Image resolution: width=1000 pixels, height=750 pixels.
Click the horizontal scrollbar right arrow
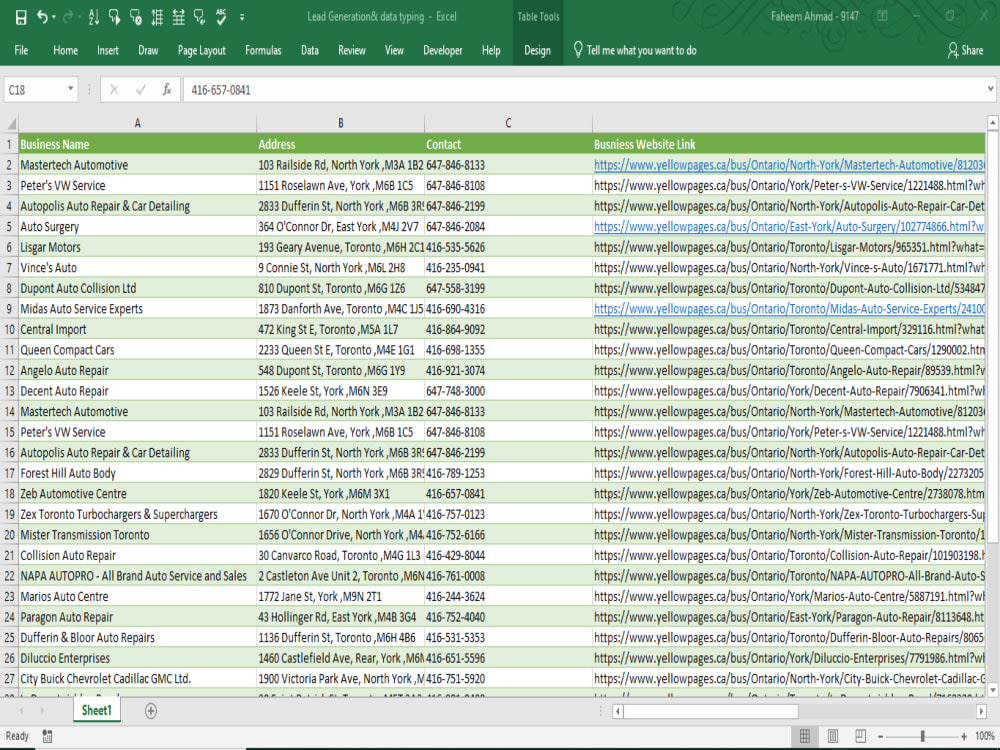982,711
